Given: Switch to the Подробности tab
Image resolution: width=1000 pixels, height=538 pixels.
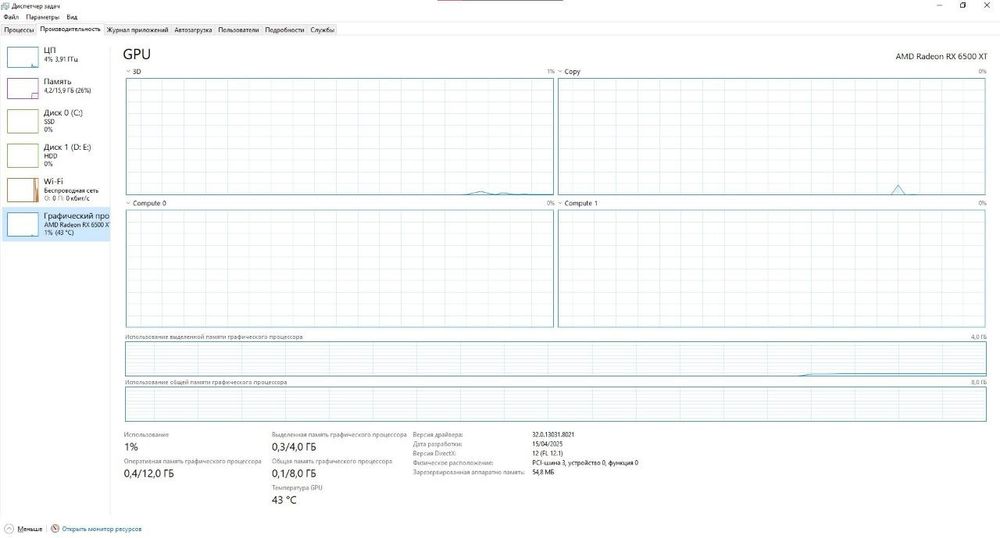Looking at the screenshot, I should (284, 30).
